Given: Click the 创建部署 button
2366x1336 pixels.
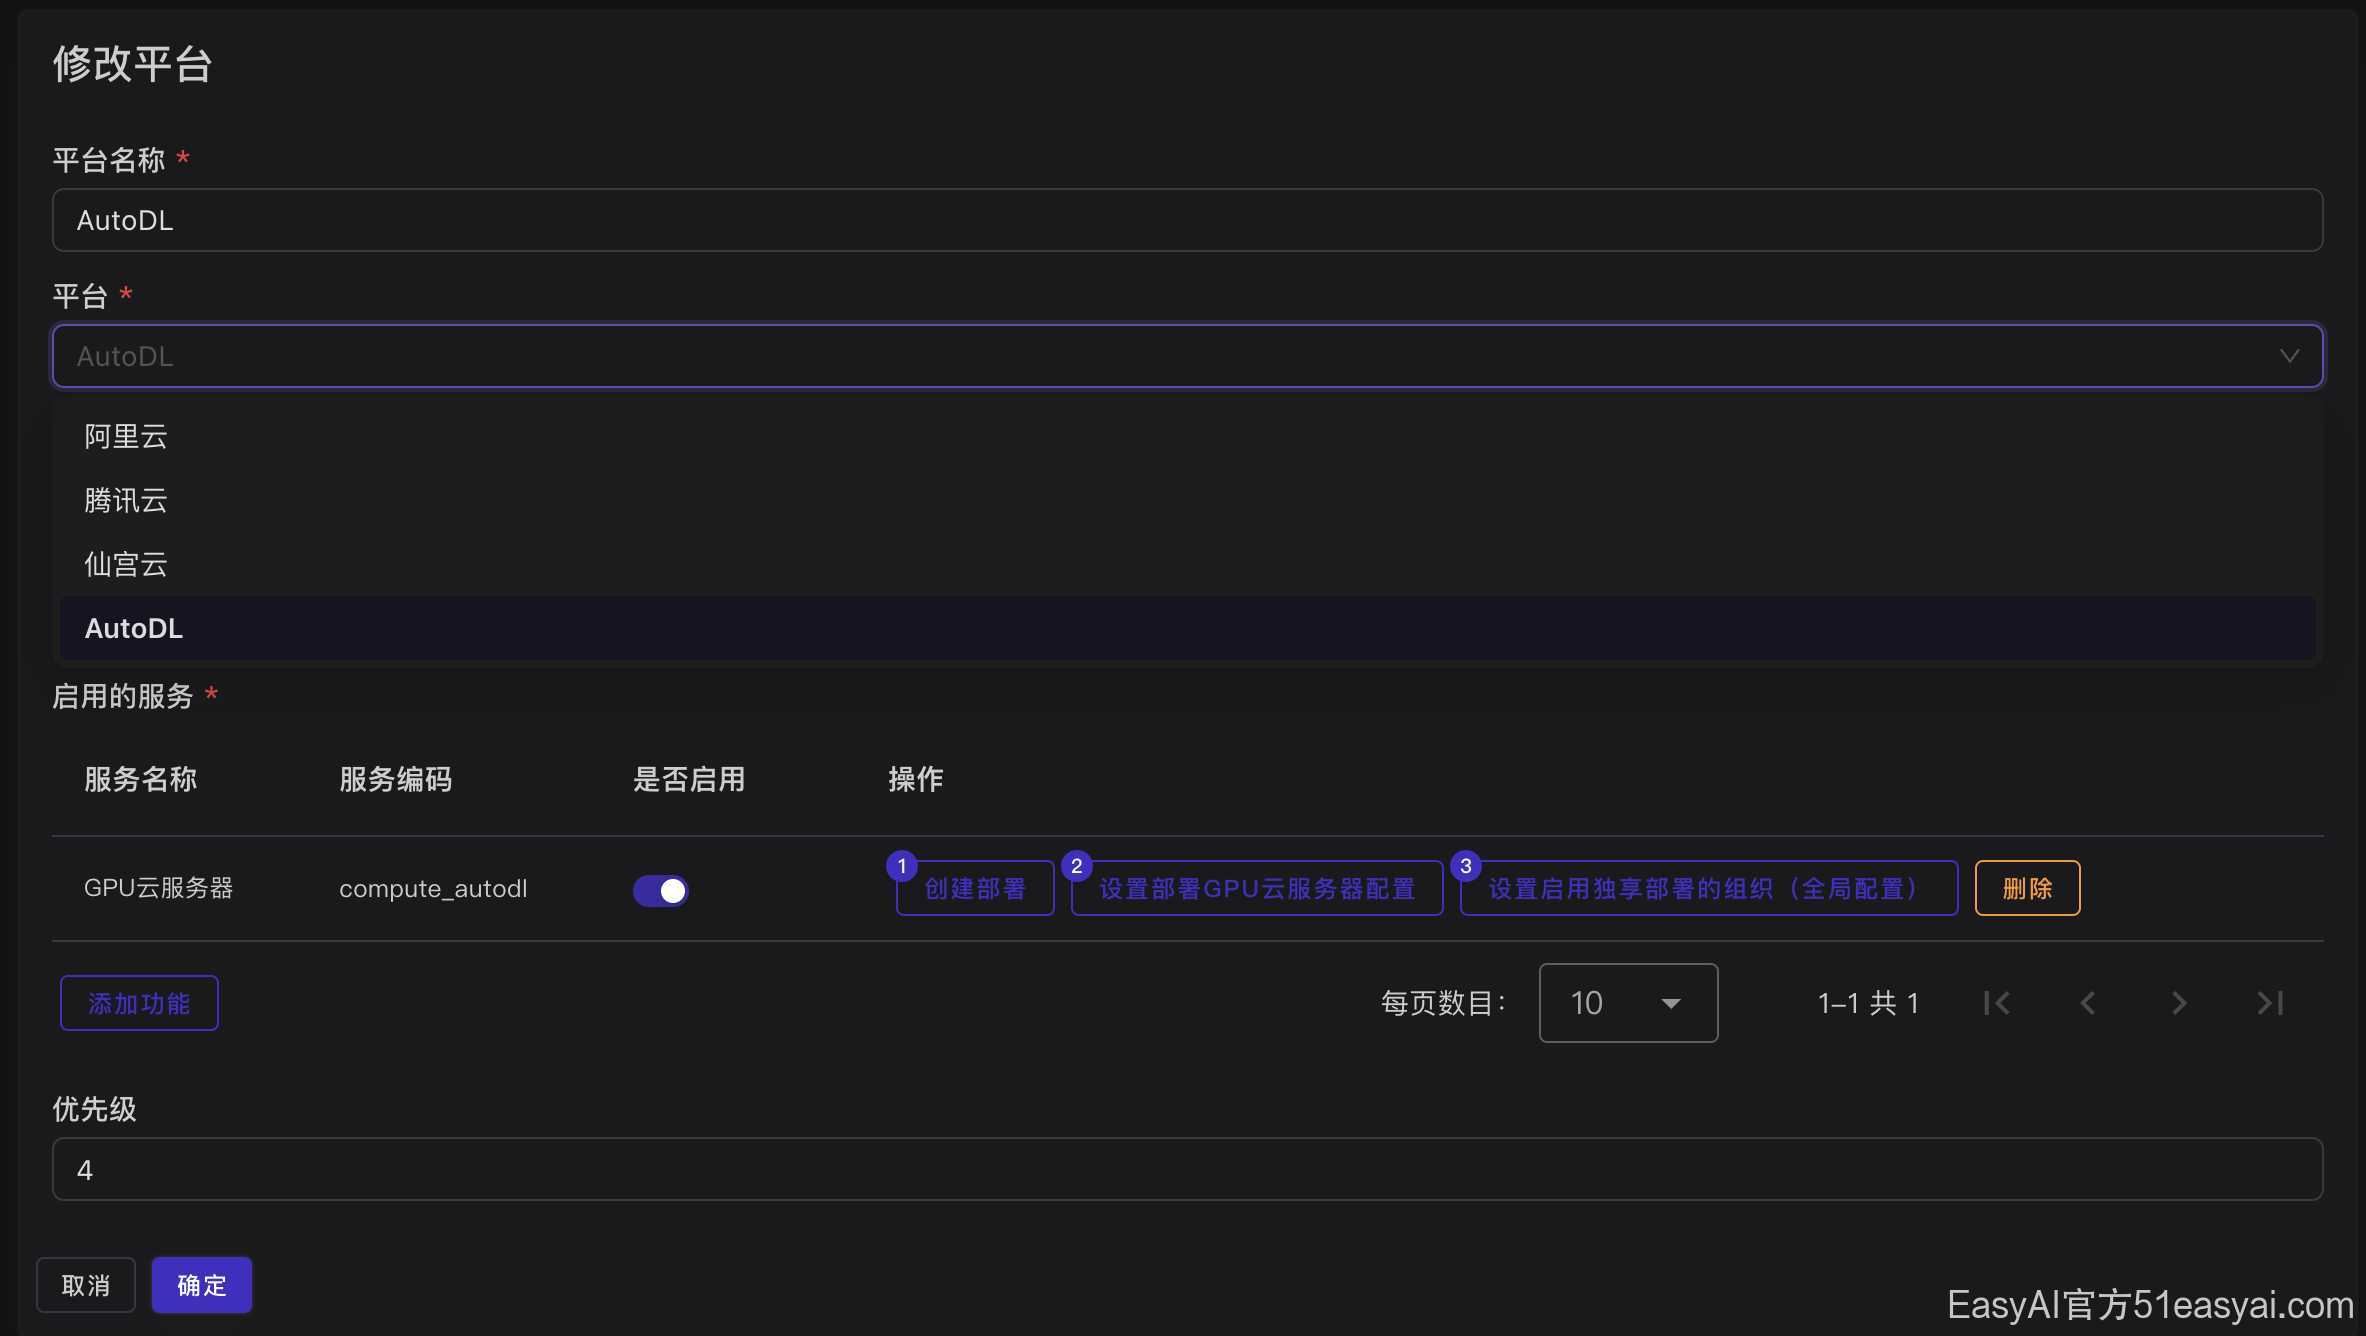Looking at the screenshot, I should pyautogui.click(x=975, y=888).
